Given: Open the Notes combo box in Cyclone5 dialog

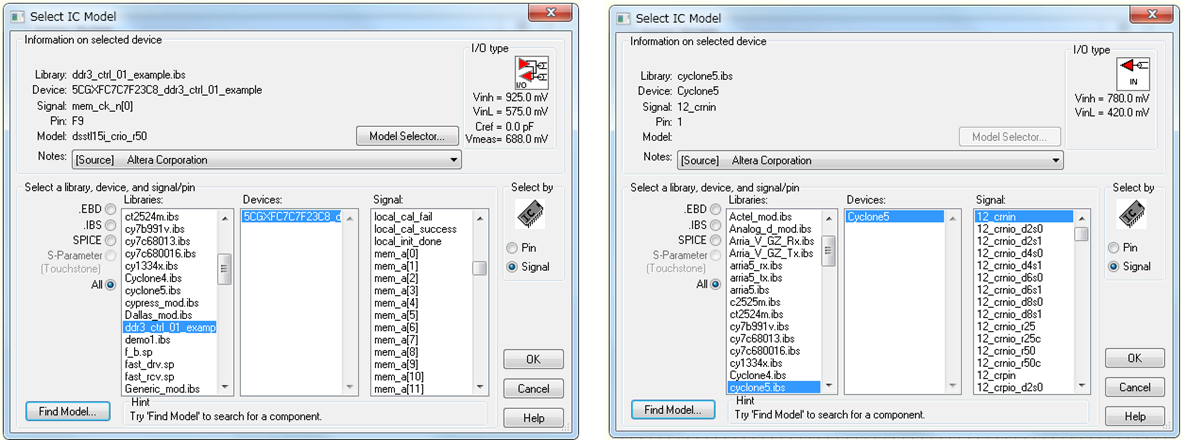Looking at the screenshot, I should pyautogui.click(x=1055, y=160).
